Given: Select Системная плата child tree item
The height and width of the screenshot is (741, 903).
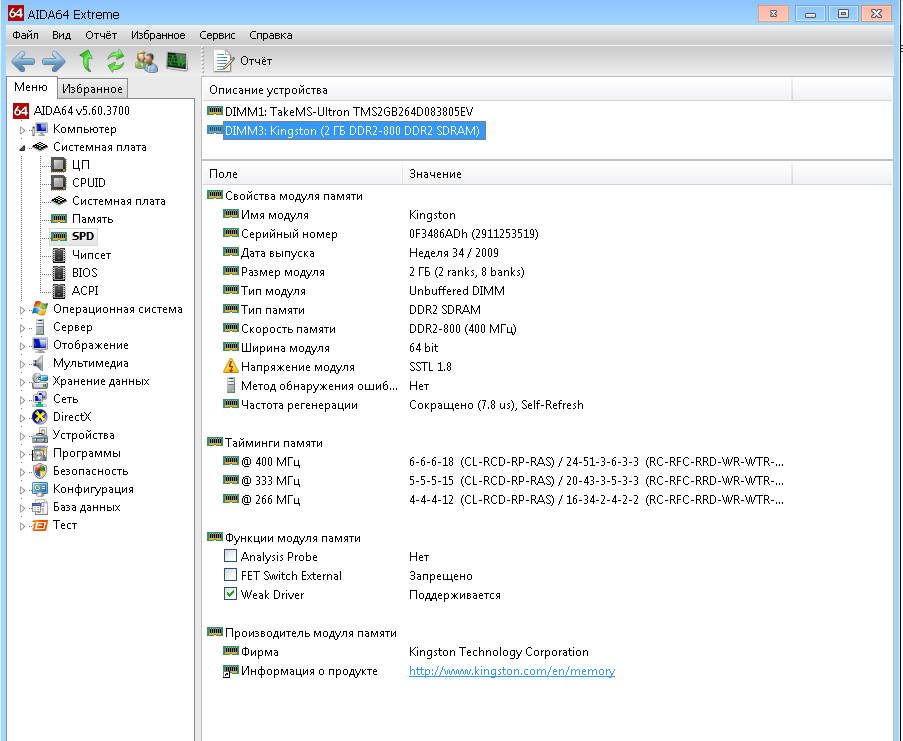Looking at the screenshot, I should [119, 201].
